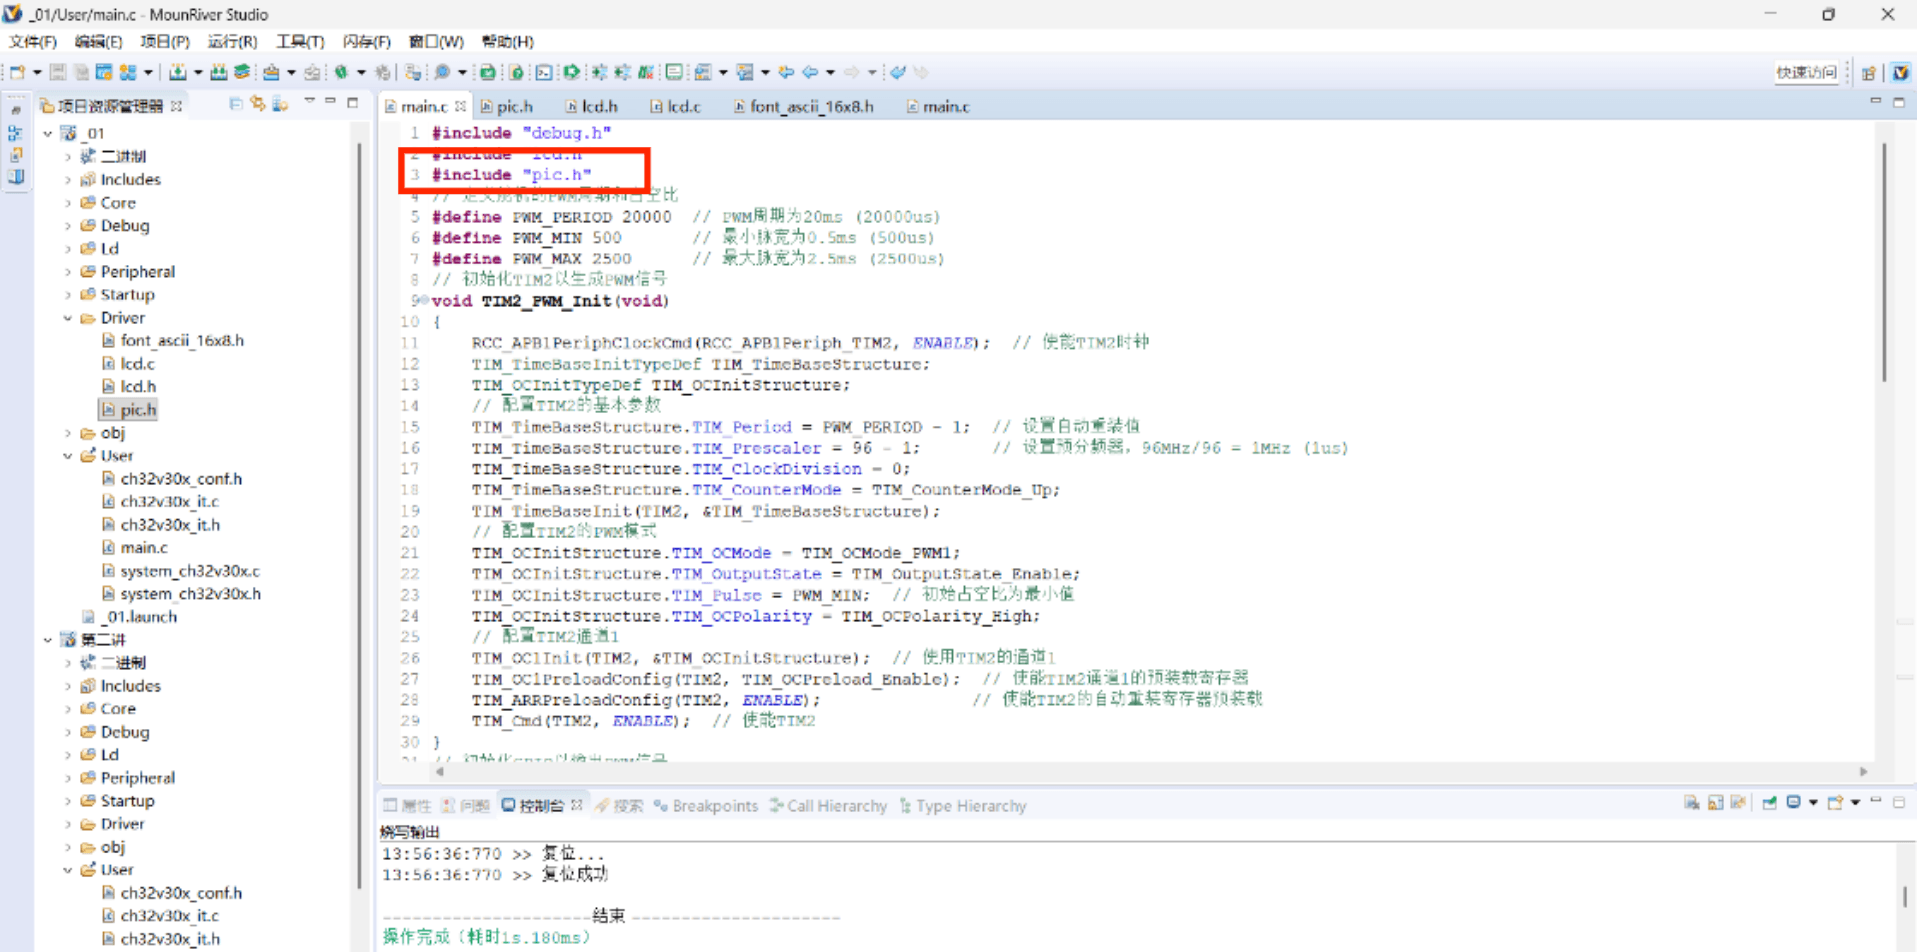
Task: Switch to the lcd.c editor tab
Action: click(683, 106)
